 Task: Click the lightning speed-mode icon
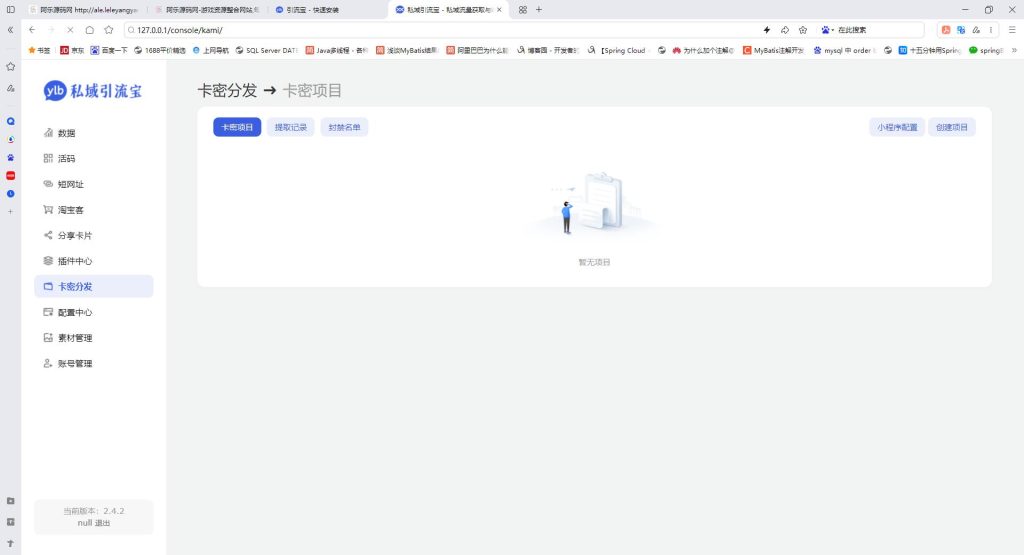tap(767, 30)
